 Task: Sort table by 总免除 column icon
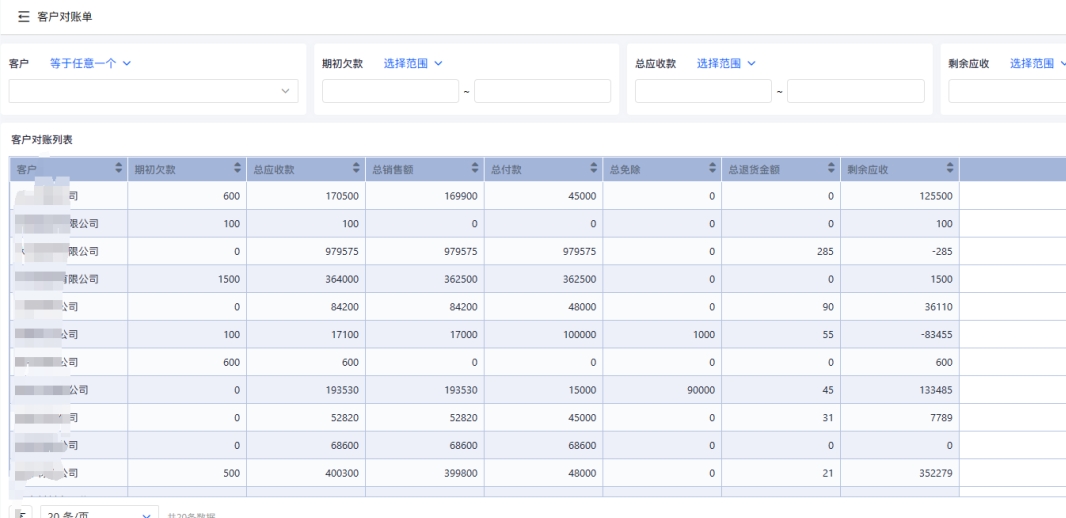click(712, 169)
